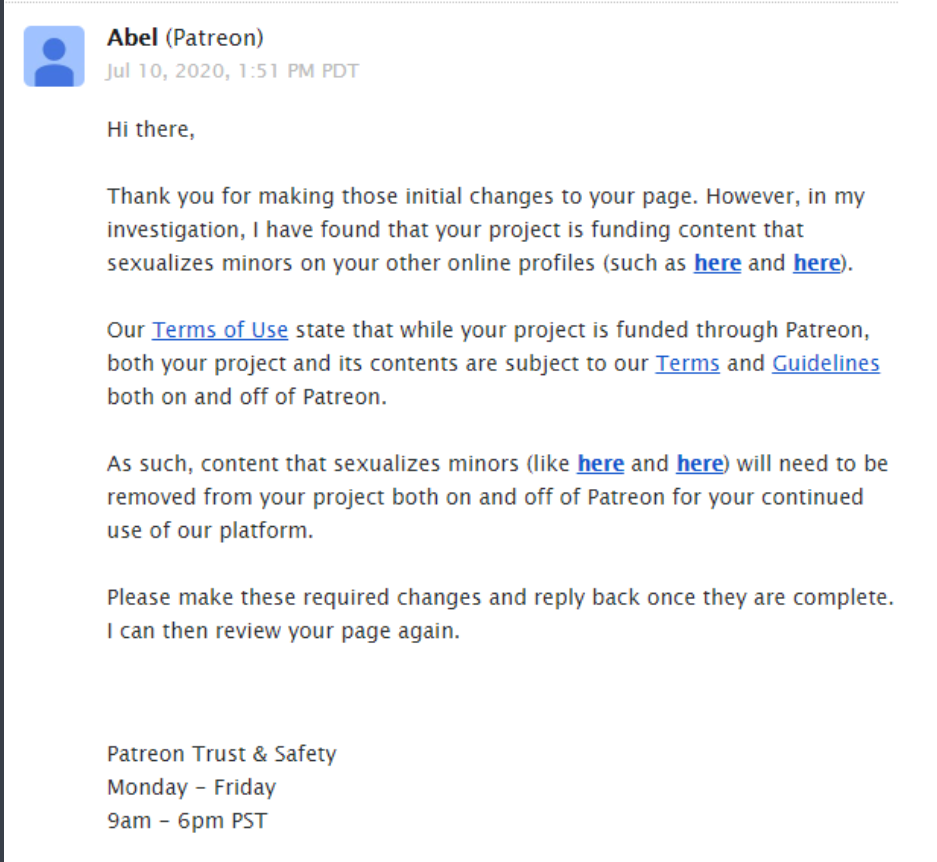Image resolution: width=937 pixels, height=862 pixels.
Task: Click the Jul 10, 2020 timestamp
Action: (x=233, y=71)
